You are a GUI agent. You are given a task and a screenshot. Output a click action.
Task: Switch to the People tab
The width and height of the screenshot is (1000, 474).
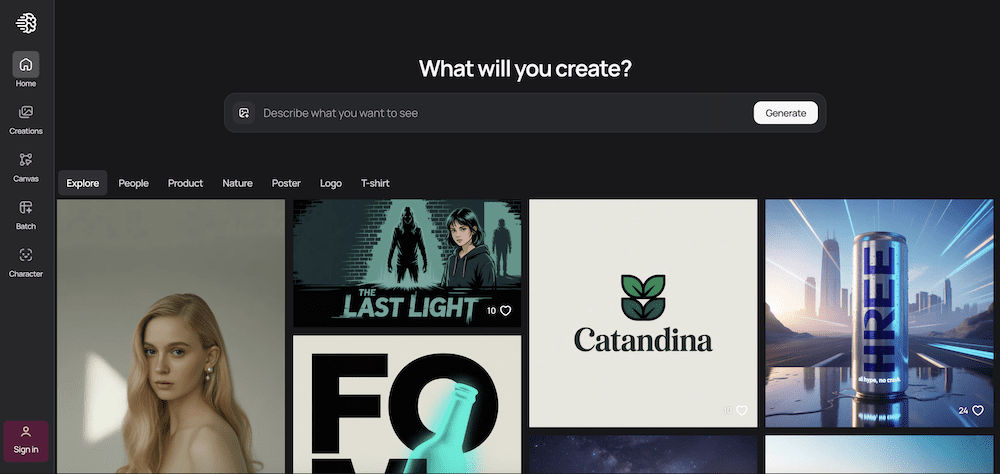[133, 183]
